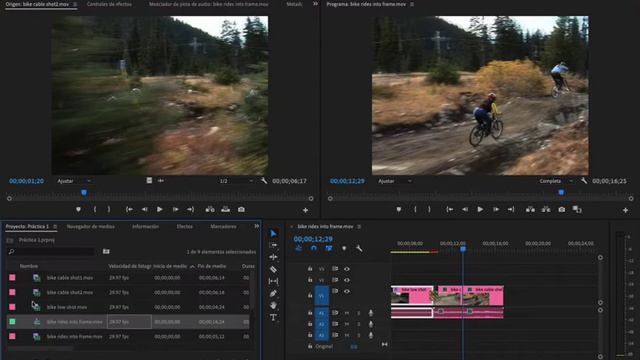The image size is (640, 360).
Task: Open Program monitor settings wrench
Action: click(x=584, y=180)
